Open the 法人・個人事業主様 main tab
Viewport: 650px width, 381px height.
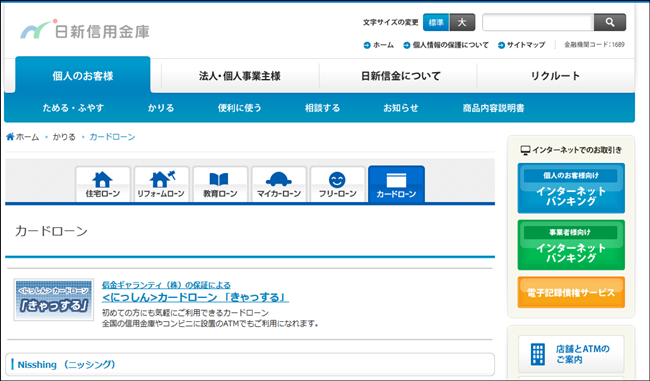pos(240,76)
